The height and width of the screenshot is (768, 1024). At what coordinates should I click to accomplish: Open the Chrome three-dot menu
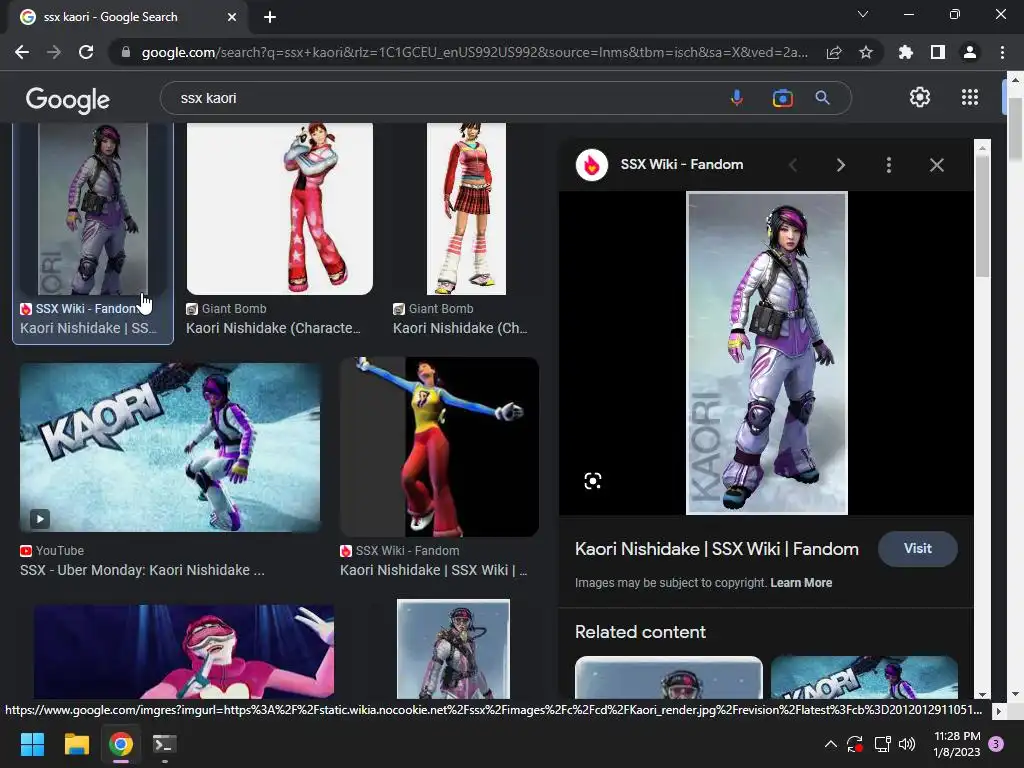1002,52
